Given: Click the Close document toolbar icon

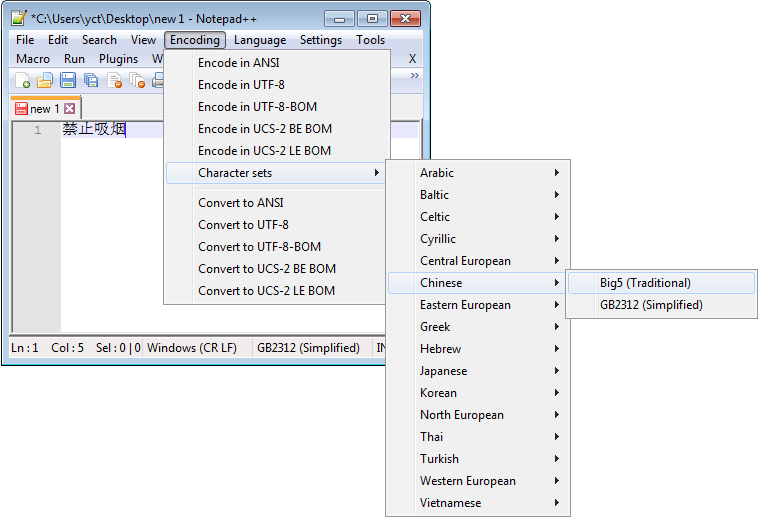Looking at the screenshot, I should click(x=115, y=81).
